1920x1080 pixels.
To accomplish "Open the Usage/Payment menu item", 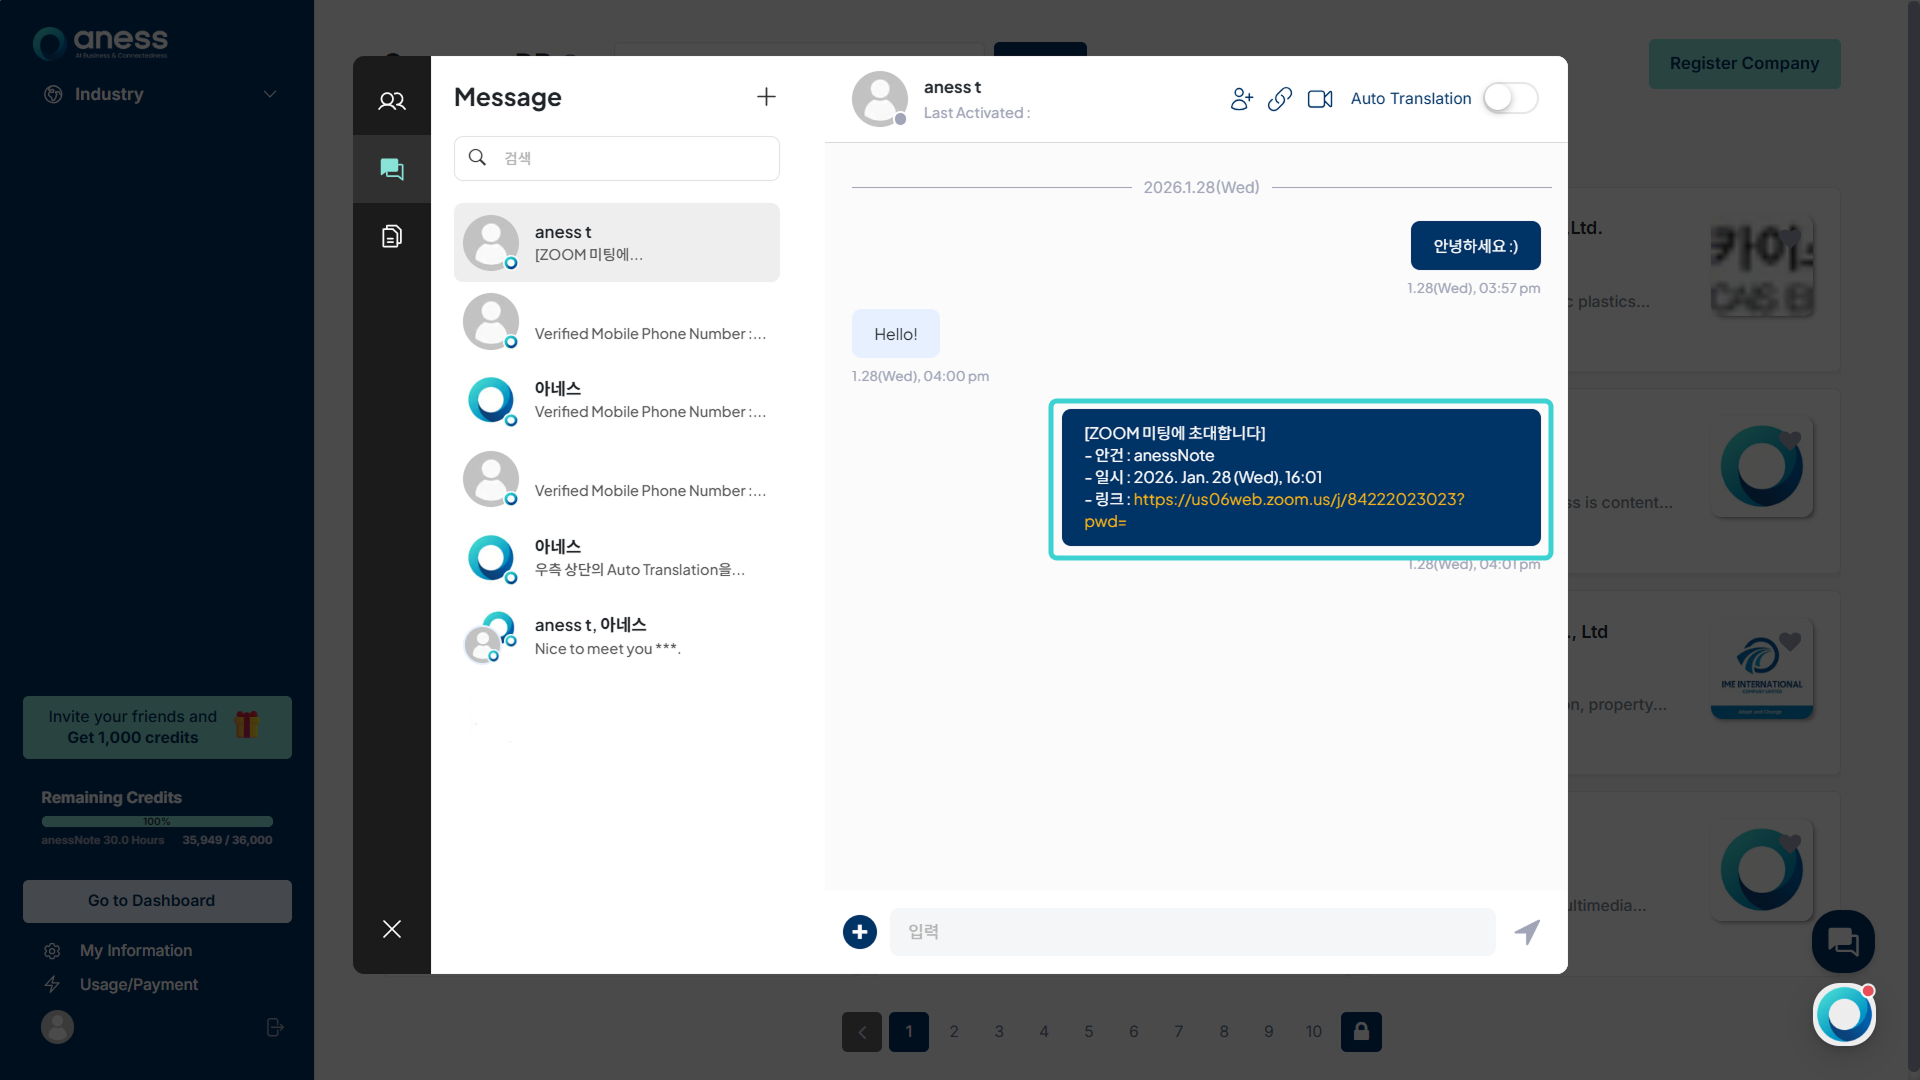I will (x=138, y=984).
